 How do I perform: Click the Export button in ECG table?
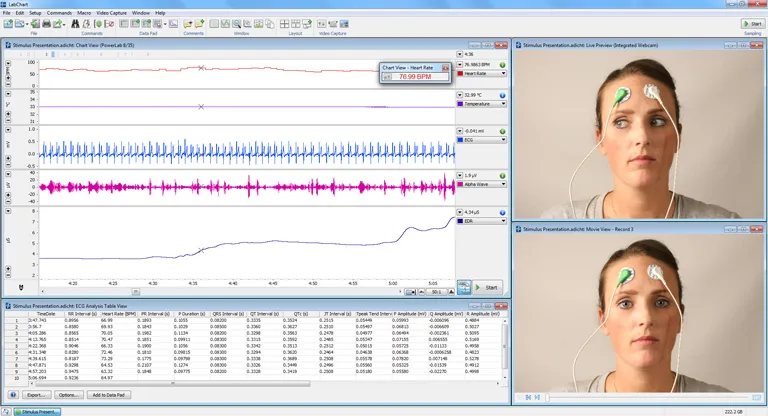point(36,395)
